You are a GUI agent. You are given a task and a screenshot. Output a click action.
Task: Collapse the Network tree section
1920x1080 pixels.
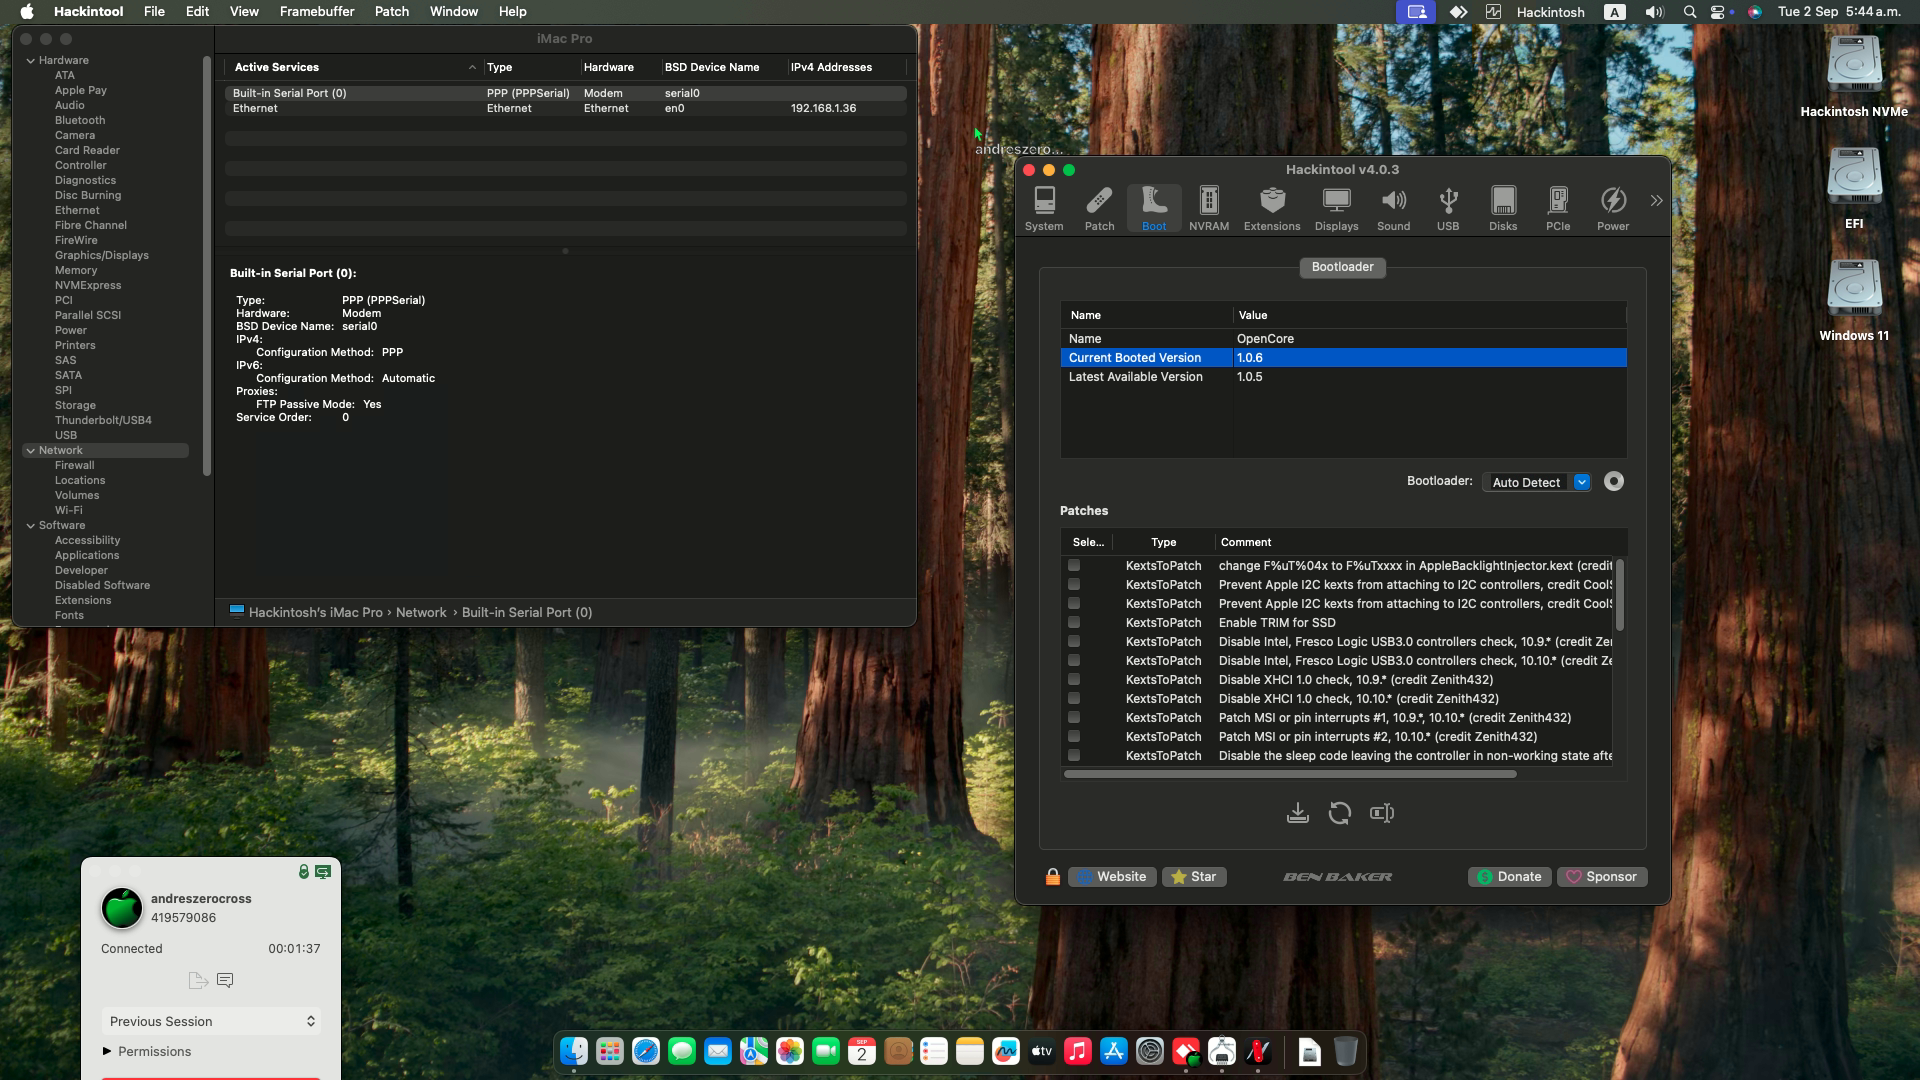(x=30, y=451)
